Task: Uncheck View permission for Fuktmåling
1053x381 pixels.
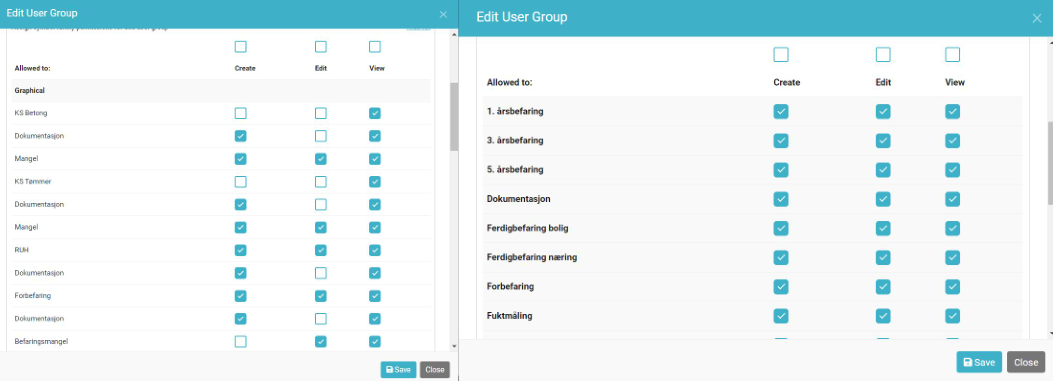Action: coord(952,316)
